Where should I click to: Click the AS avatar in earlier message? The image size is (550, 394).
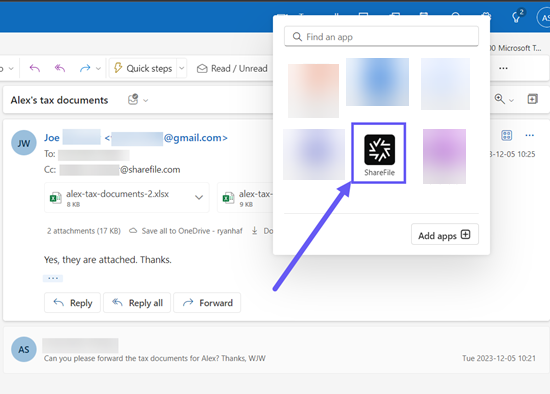pyautogui.click(x=24, y=349)
